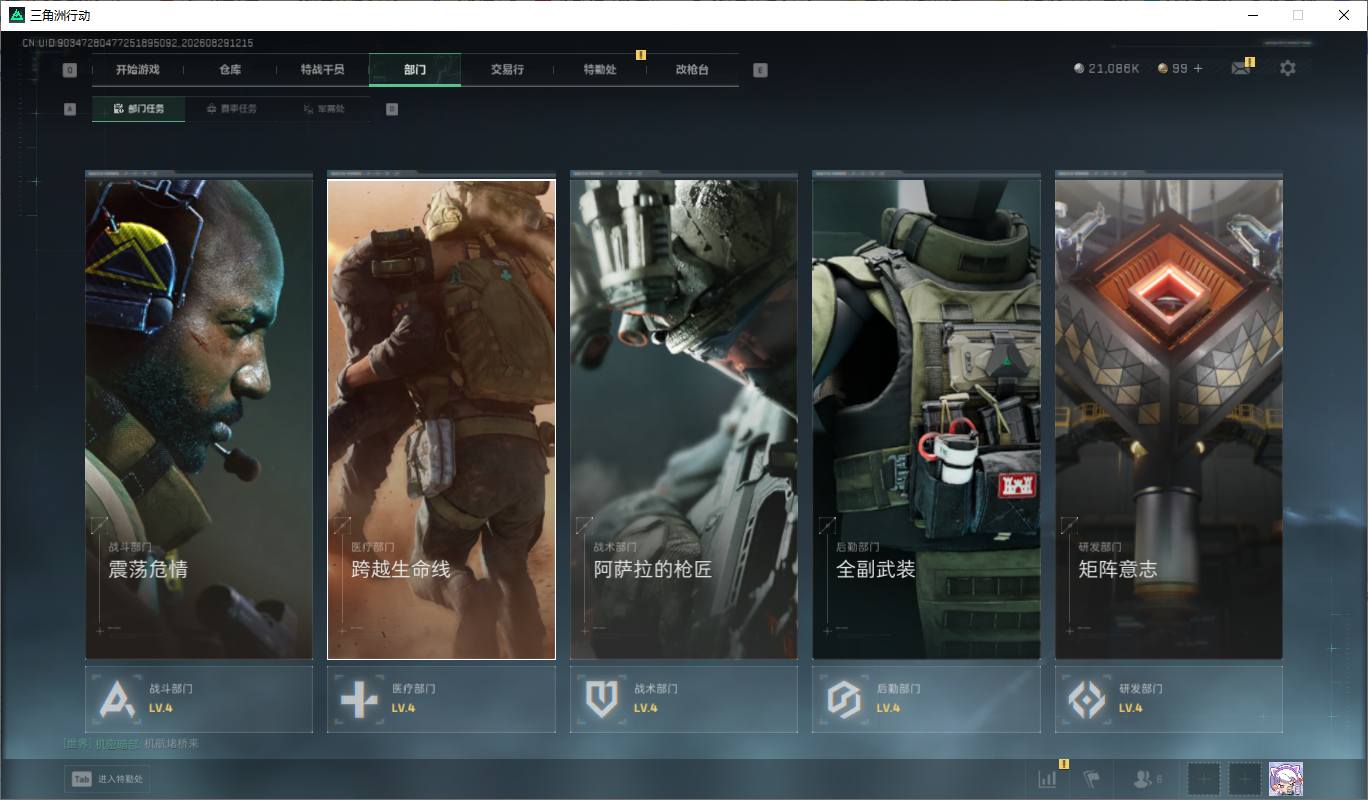Open the 特战干员 tab
This screenshot has height=800, width=1368.
tap(322, 70)
